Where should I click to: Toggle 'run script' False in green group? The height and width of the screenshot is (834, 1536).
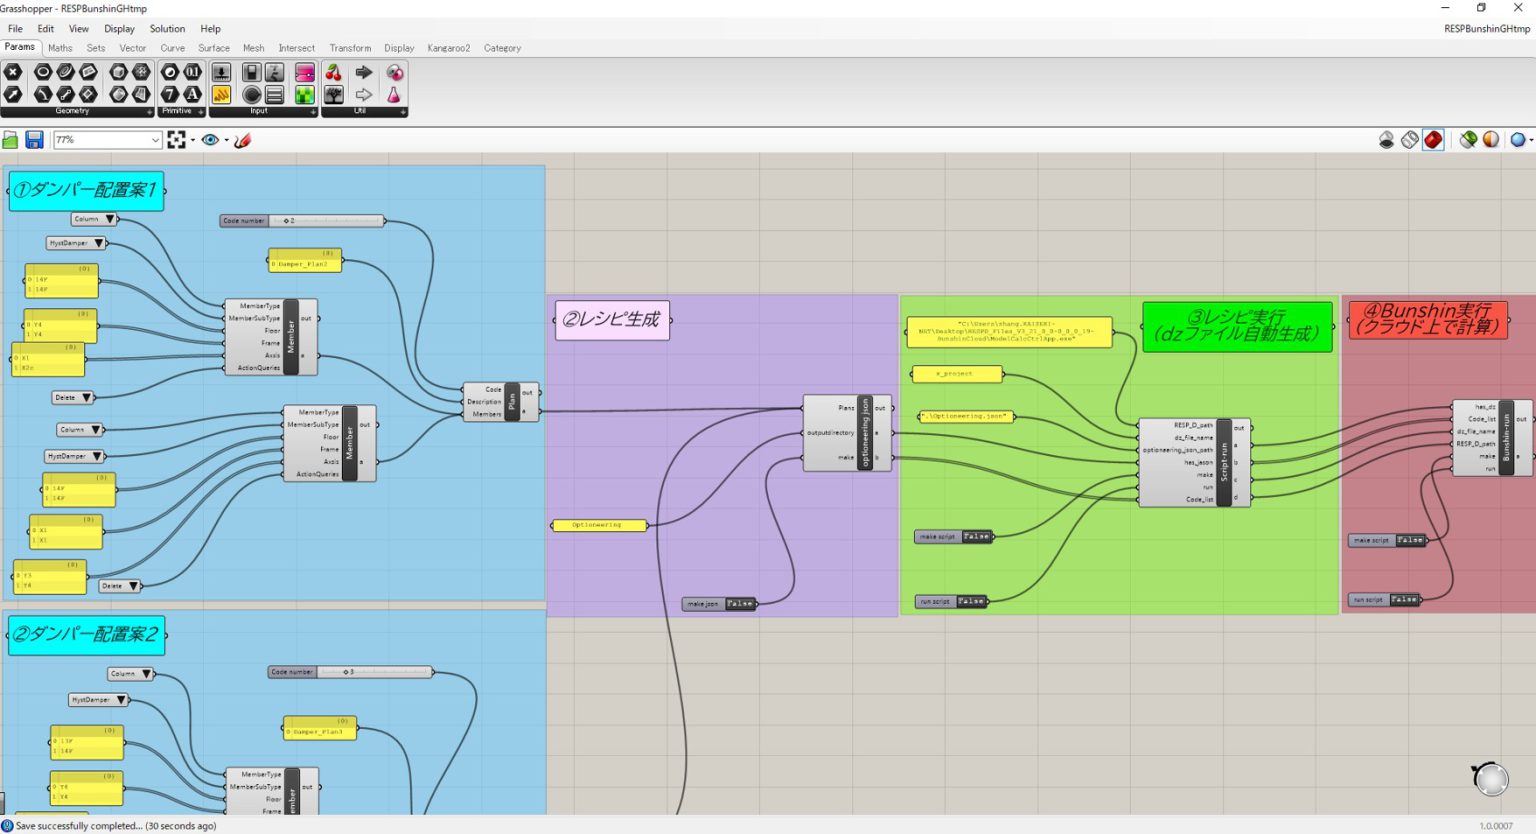[x=971, y=602]
